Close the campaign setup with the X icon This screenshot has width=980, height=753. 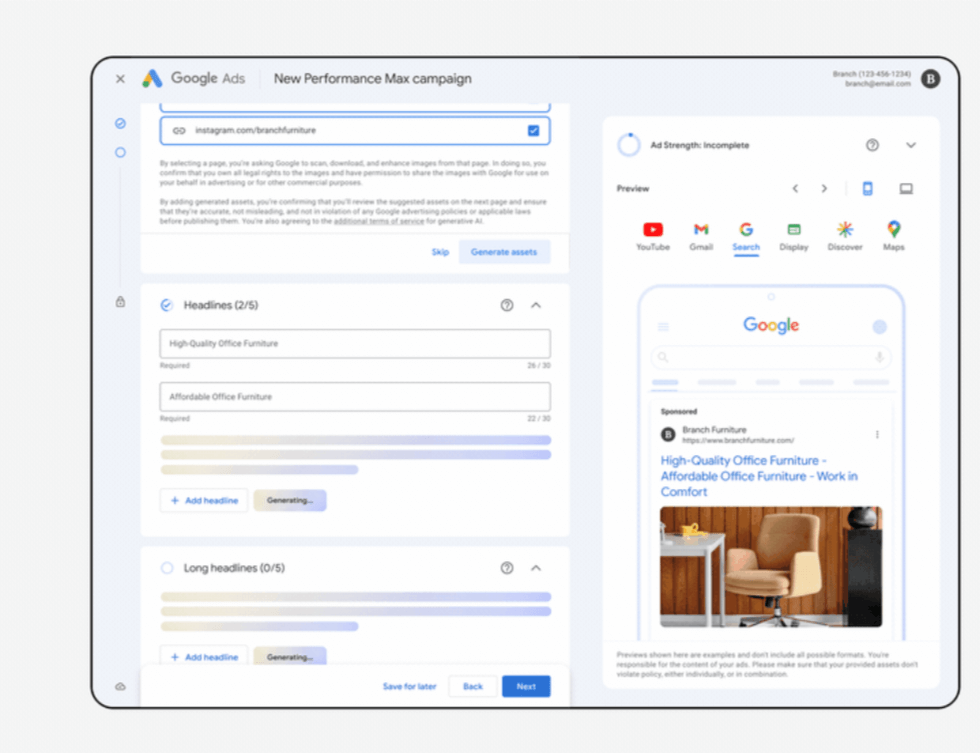[x=120, y=79]
